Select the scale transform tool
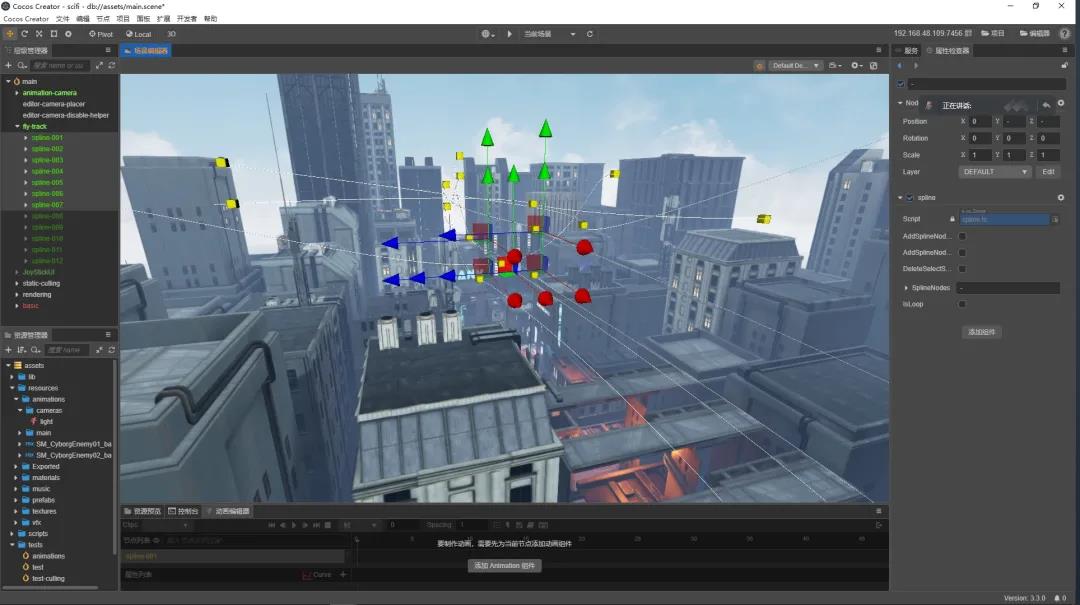The image size is (1080, 605). tap(39, 34)
